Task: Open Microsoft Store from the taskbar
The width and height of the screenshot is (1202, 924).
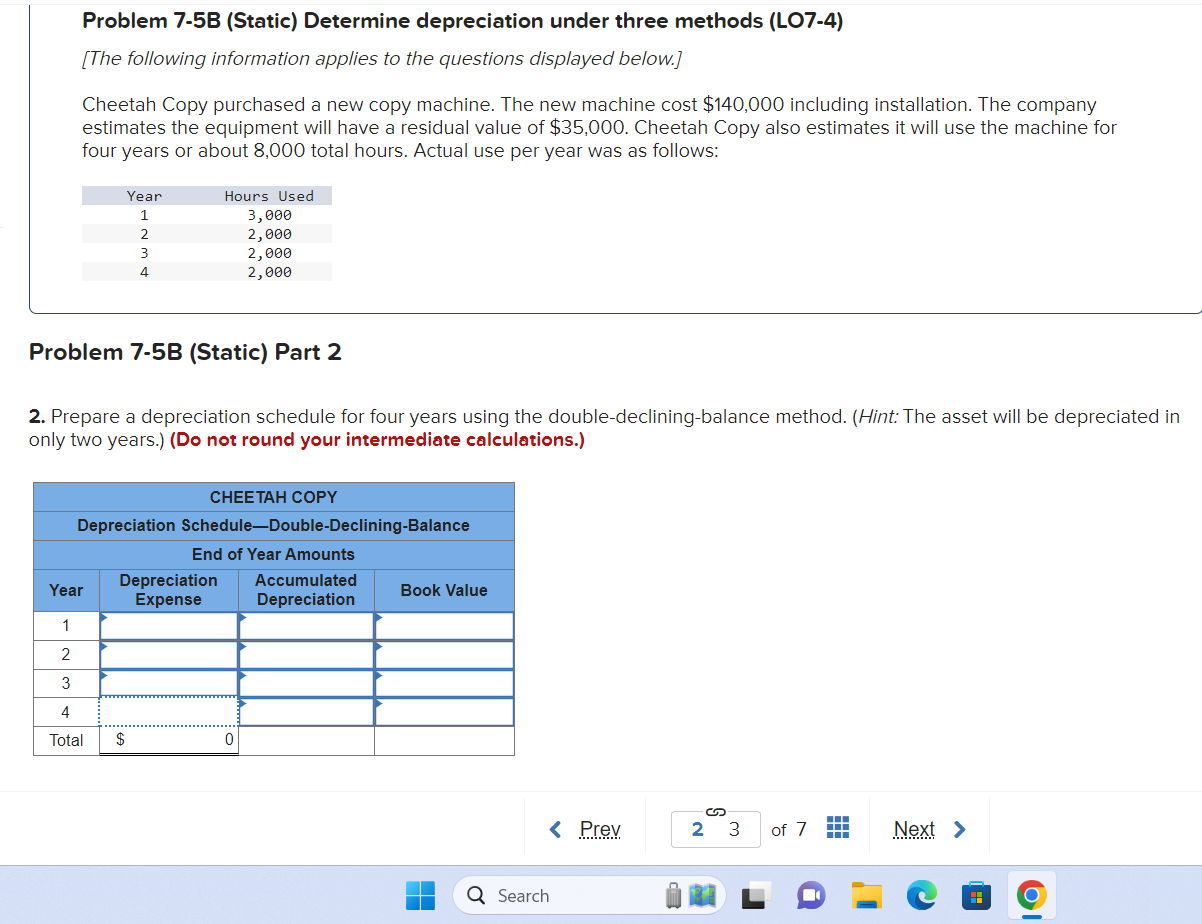Action: coord(976,895)
